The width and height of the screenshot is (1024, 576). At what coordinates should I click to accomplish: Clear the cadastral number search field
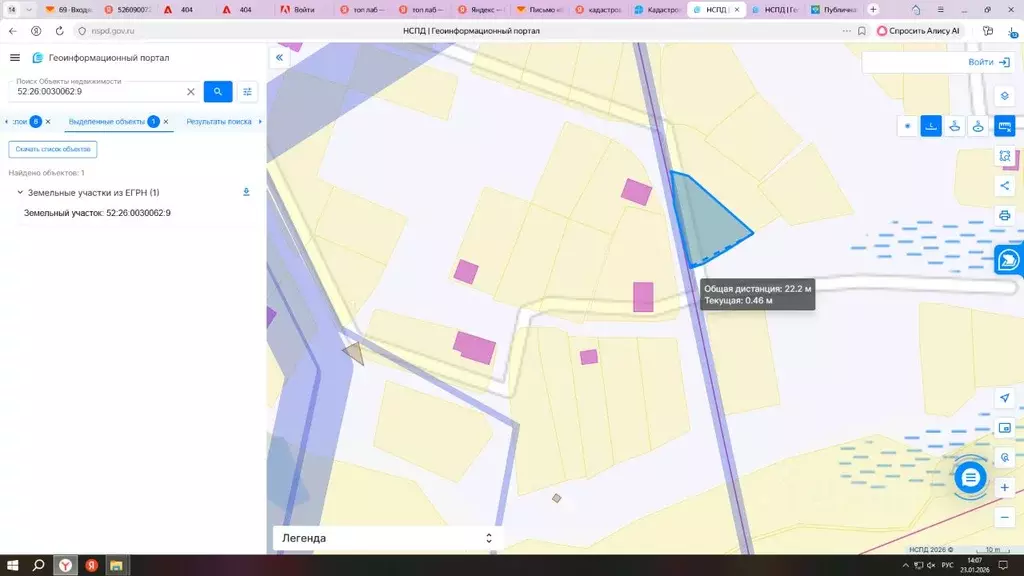point(191,92)
